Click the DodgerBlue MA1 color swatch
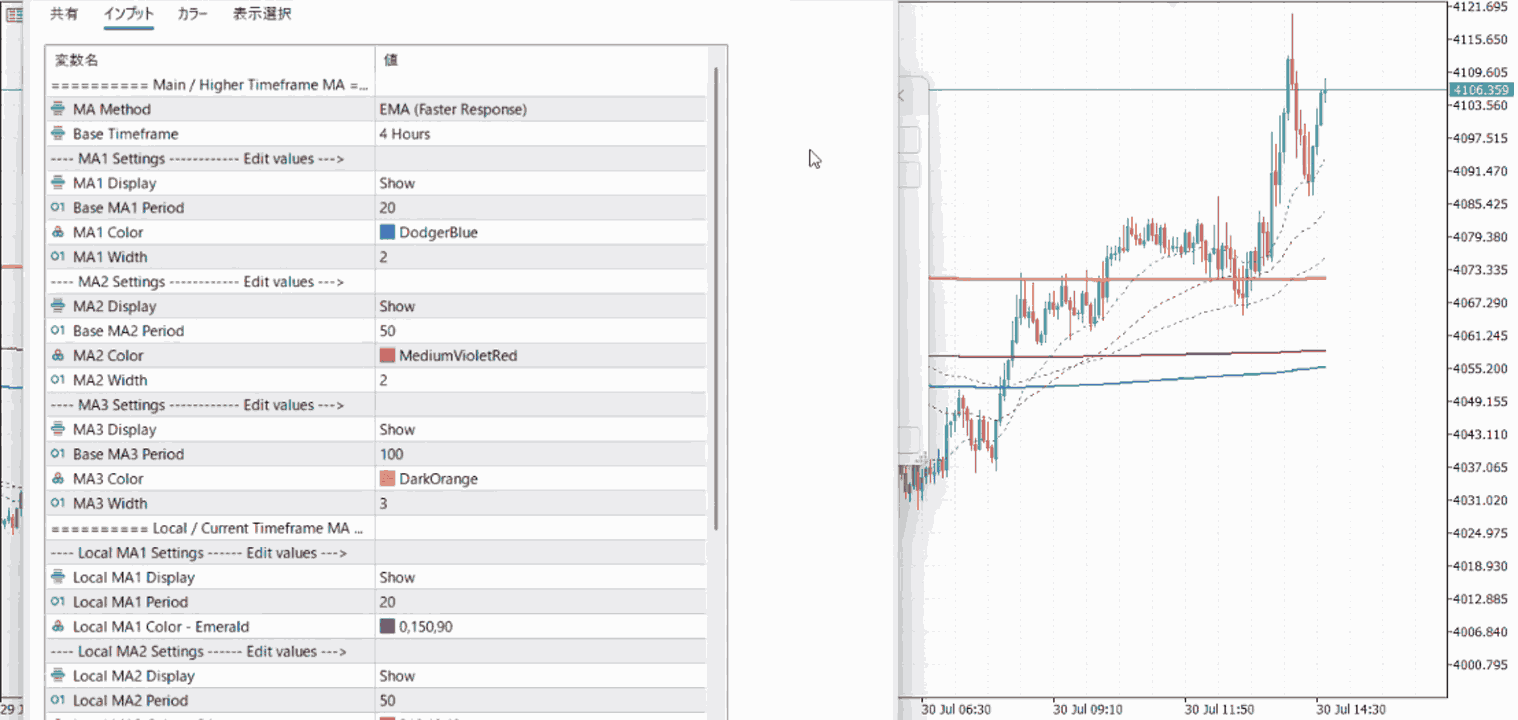 [387, 232]
